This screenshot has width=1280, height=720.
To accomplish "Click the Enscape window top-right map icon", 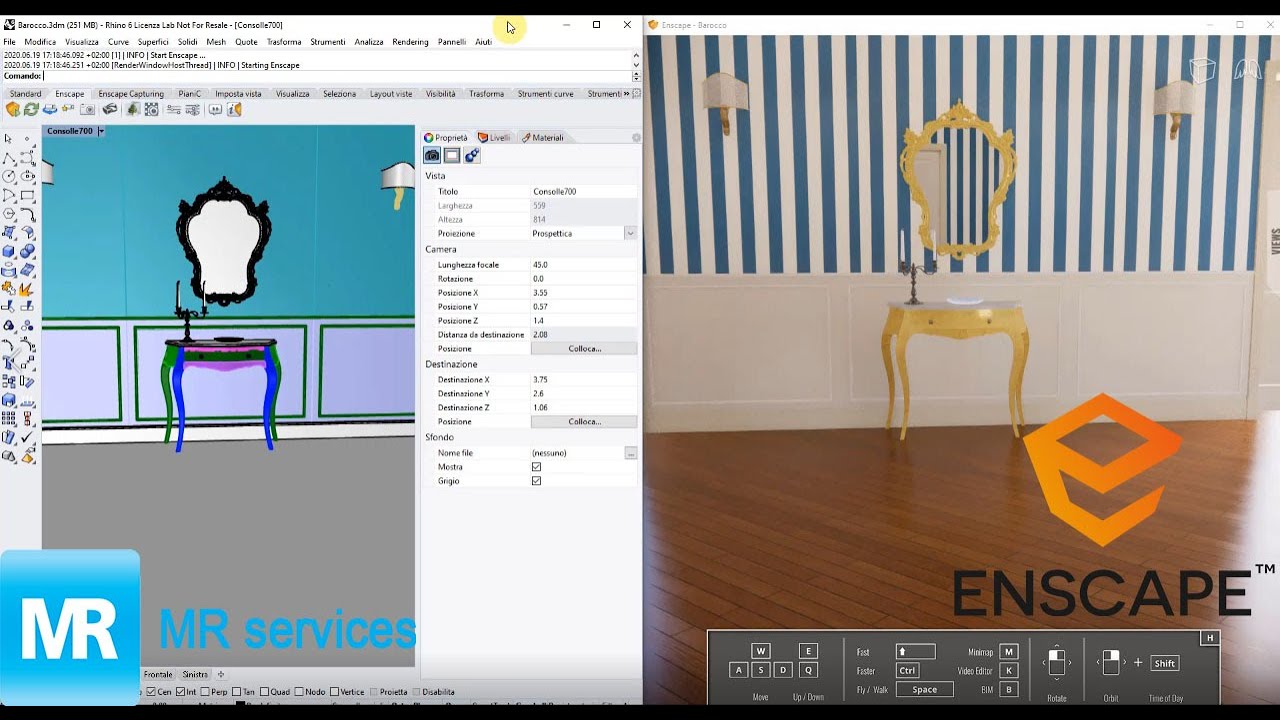I will click(x=1247, y=69).
